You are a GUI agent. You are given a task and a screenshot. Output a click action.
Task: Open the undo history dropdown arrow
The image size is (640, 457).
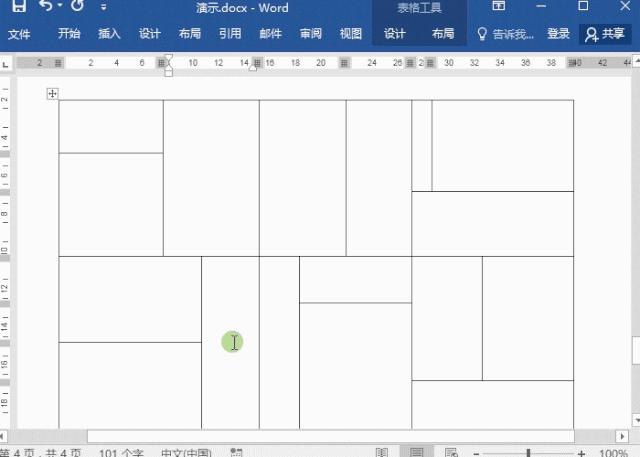click(60, 5)
